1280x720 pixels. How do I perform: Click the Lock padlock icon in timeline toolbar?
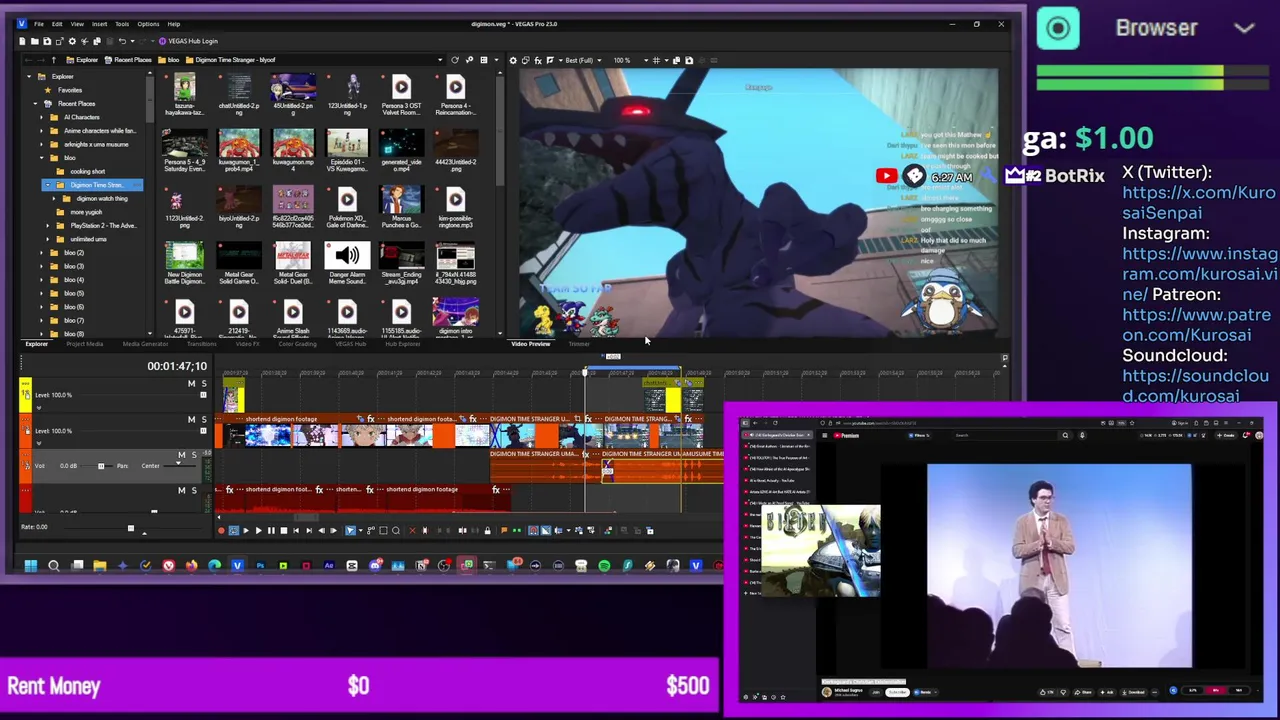click(x=487, y=531)
